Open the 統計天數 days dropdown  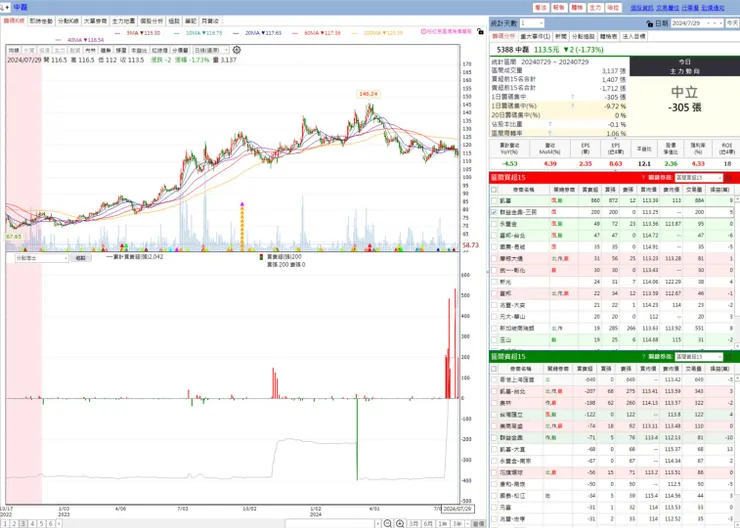click(x=532, y=23)
